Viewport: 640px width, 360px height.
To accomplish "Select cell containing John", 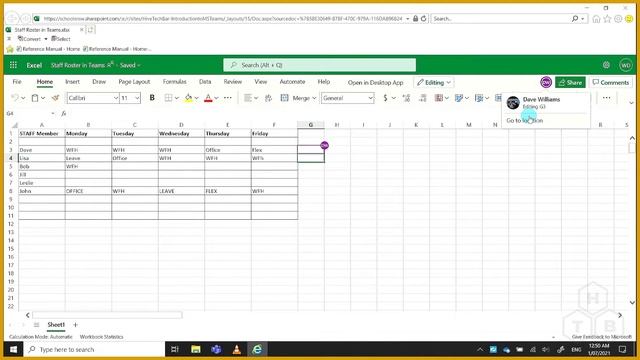I will [42, 191].
